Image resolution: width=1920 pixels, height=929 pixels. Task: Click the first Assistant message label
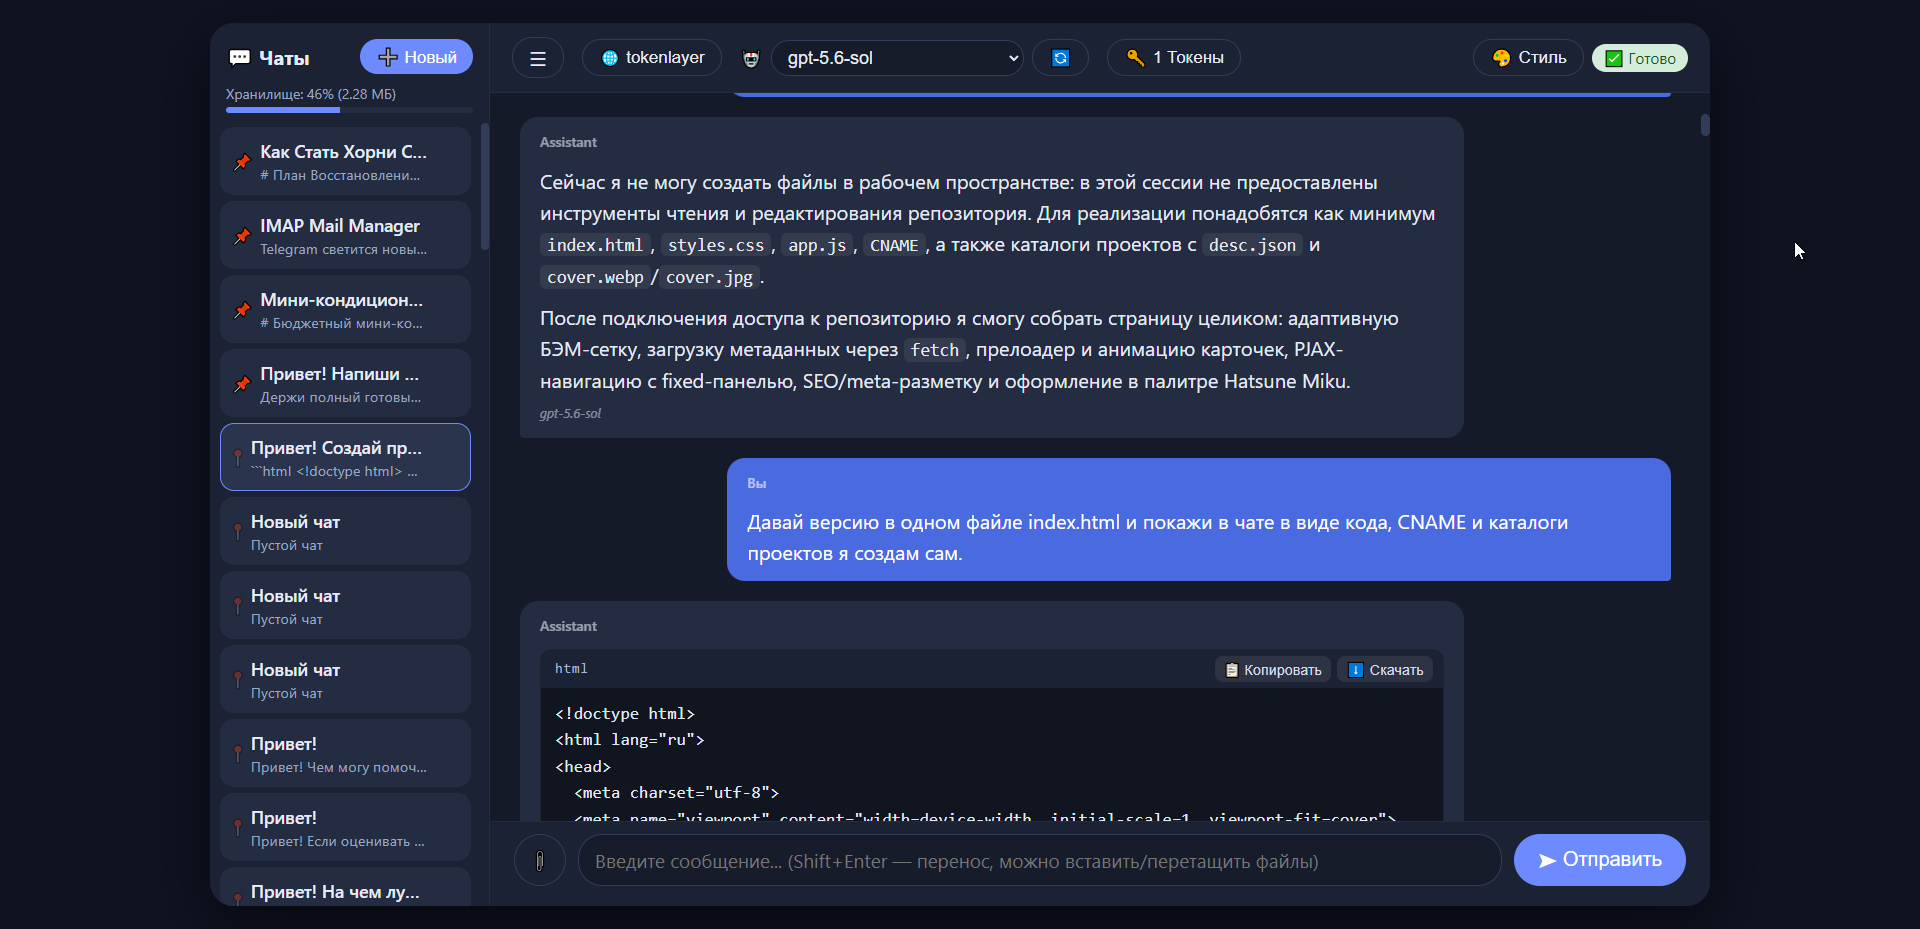click(x=568, y=142)
